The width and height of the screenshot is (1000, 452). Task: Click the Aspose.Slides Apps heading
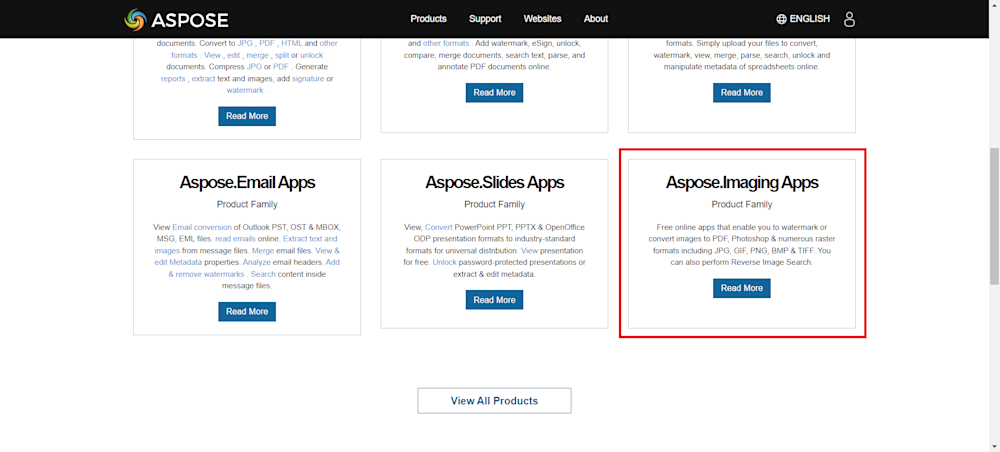494,182
